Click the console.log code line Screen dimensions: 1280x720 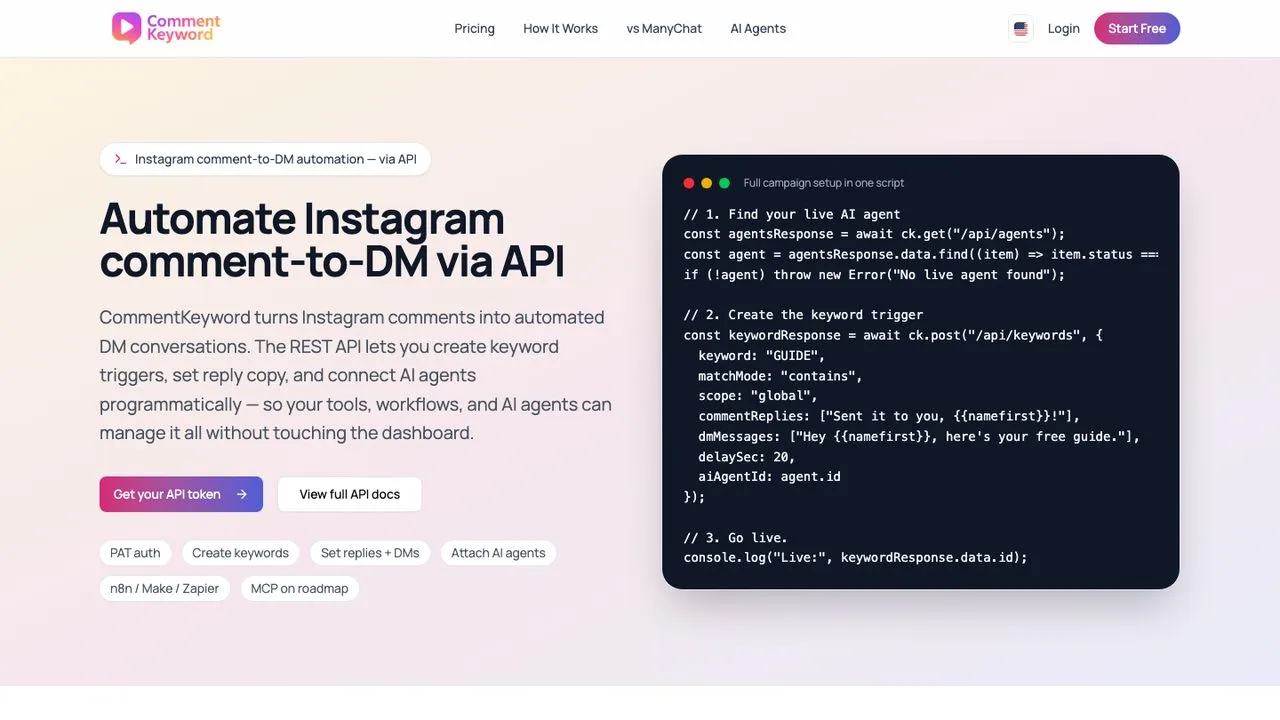pyautogui.click(x=856, y=558)
